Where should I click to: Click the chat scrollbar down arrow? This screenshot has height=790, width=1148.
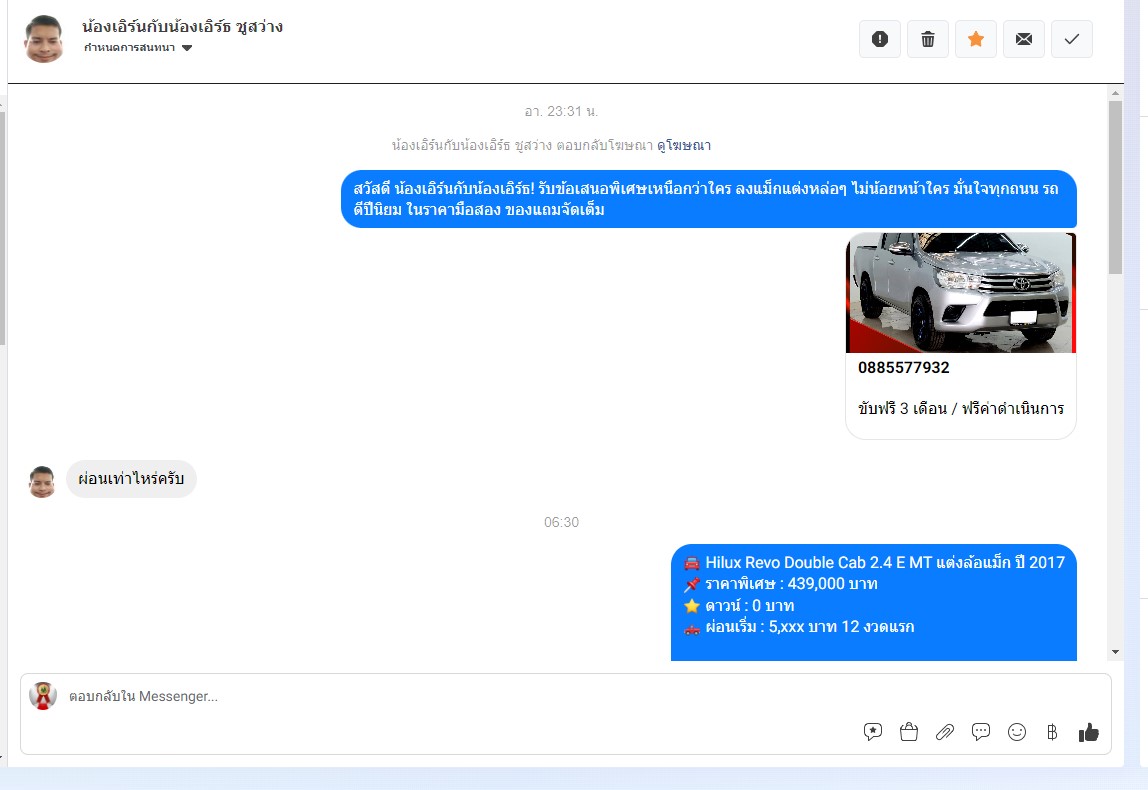coord(1115,652)
